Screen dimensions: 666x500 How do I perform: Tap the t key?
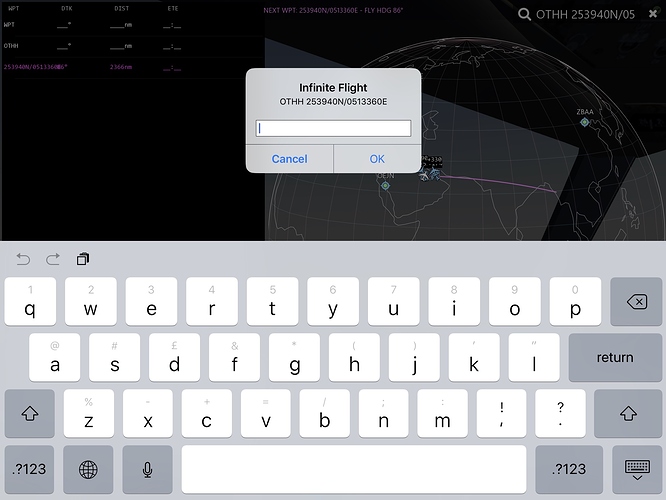pyautogui.click(x=272, y=302)
